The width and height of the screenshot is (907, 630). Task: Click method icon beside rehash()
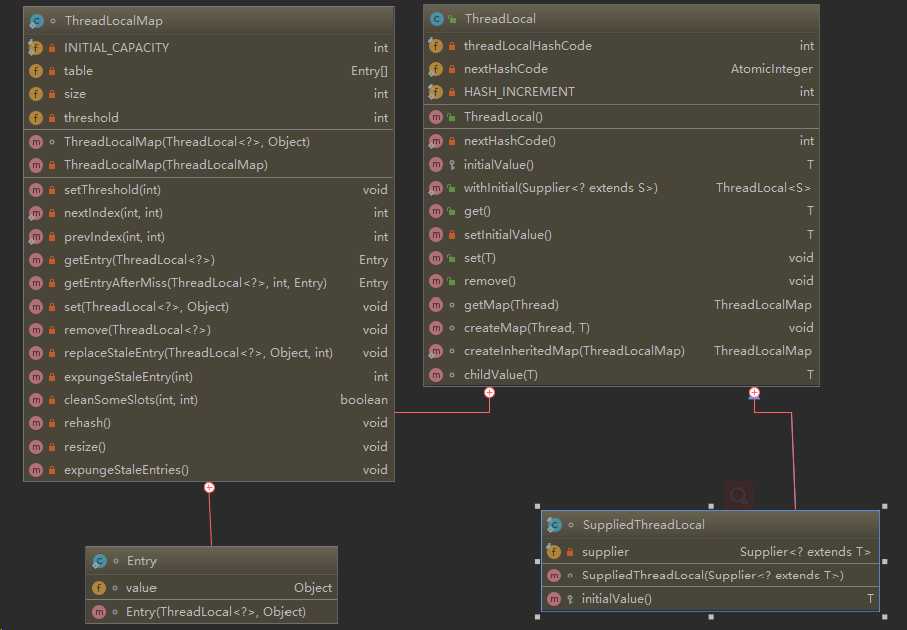point(36,423)
